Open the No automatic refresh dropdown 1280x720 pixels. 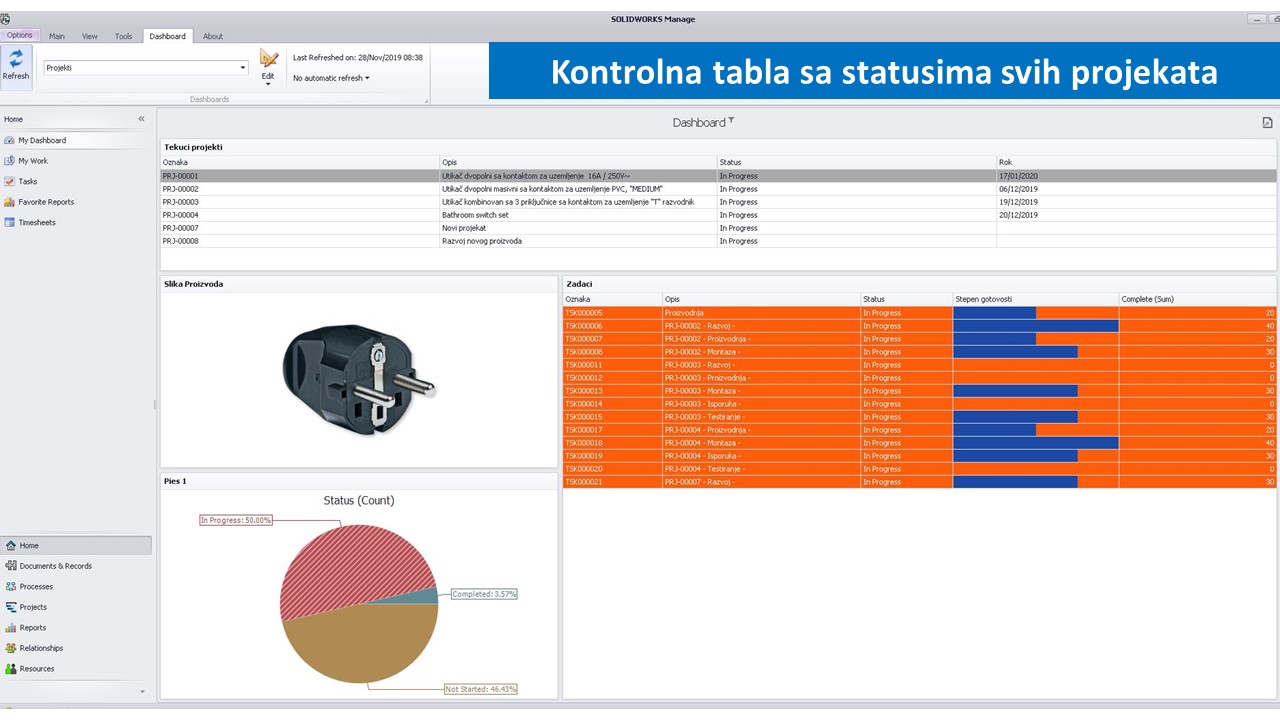point(331,78)
